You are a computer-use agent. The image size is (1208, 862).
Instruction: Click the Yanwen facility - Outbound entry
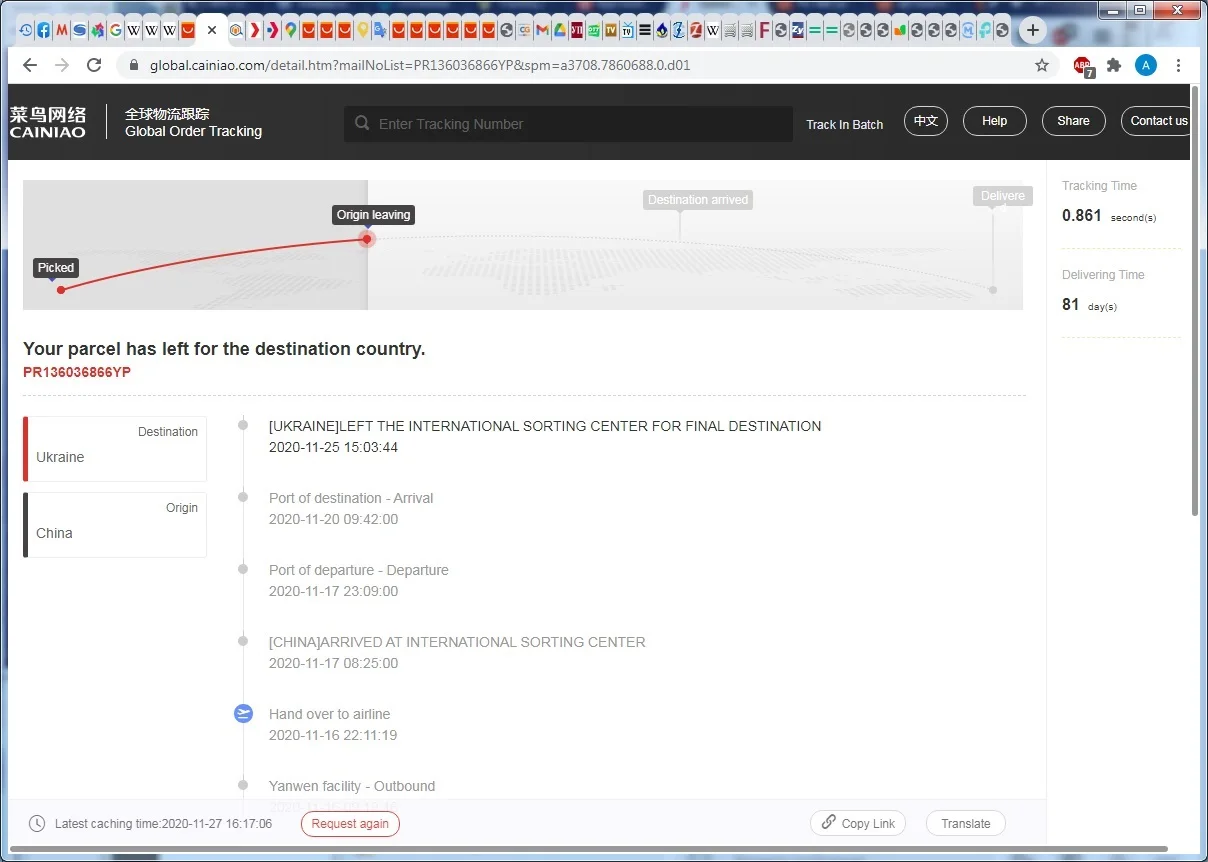pyautogui.click(x=352, y=786)
